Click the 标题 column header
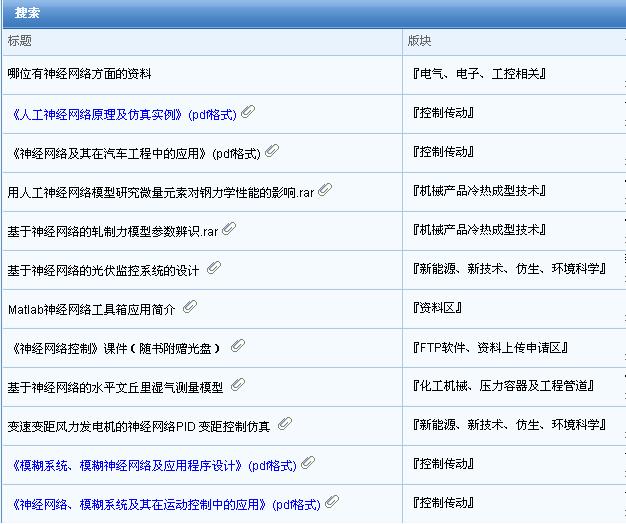Screen dimensions: 626x524 tap(20, 41)
